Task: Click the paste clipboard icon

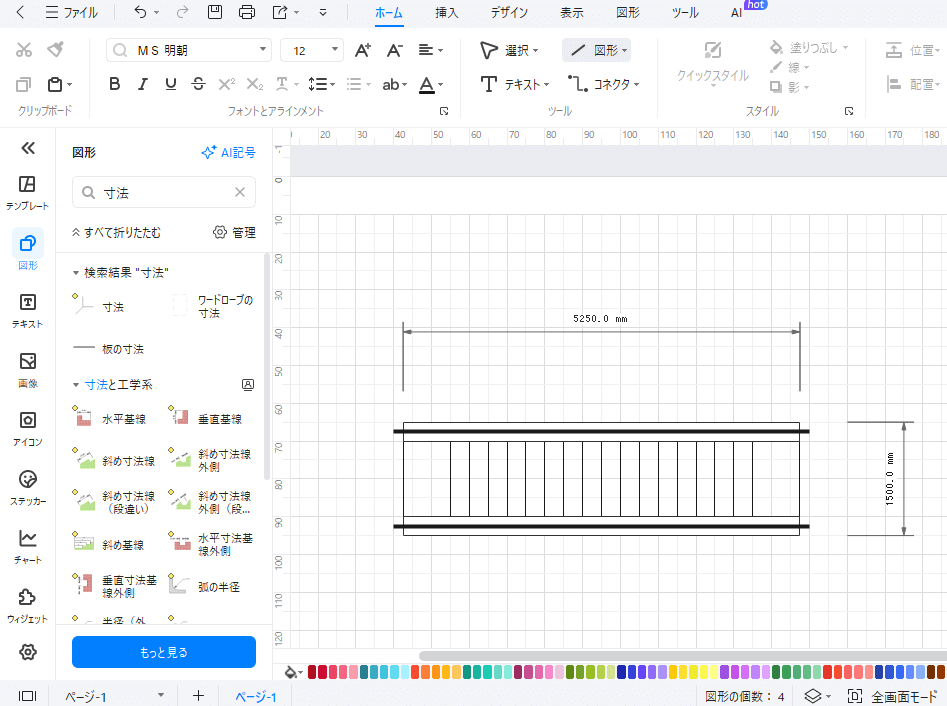Action: [x=55, y=85]
